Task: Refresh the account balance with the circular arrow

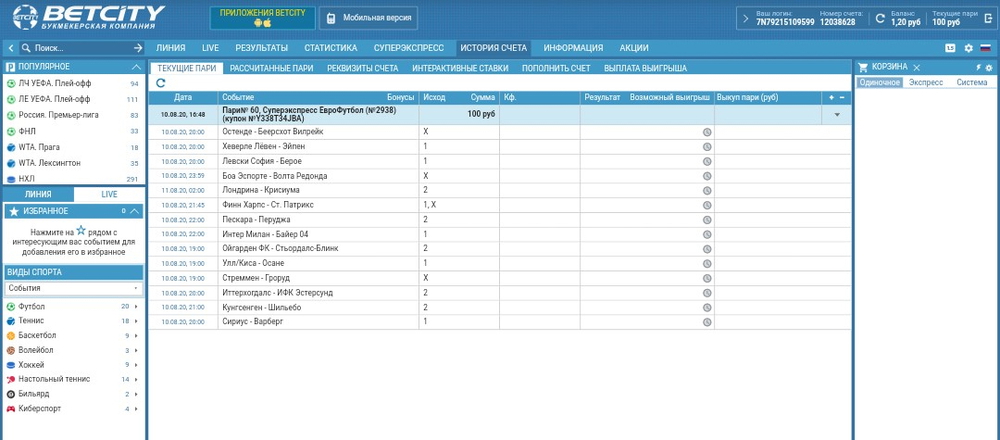Action: [879, 18]
